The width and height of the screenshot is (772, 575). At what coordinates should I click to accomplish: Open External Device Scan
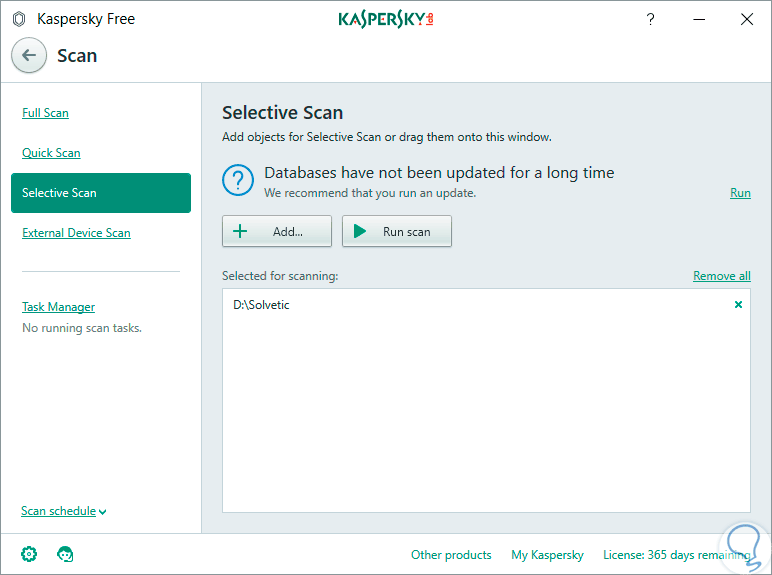pyautogui.click(x=76, y=233)
